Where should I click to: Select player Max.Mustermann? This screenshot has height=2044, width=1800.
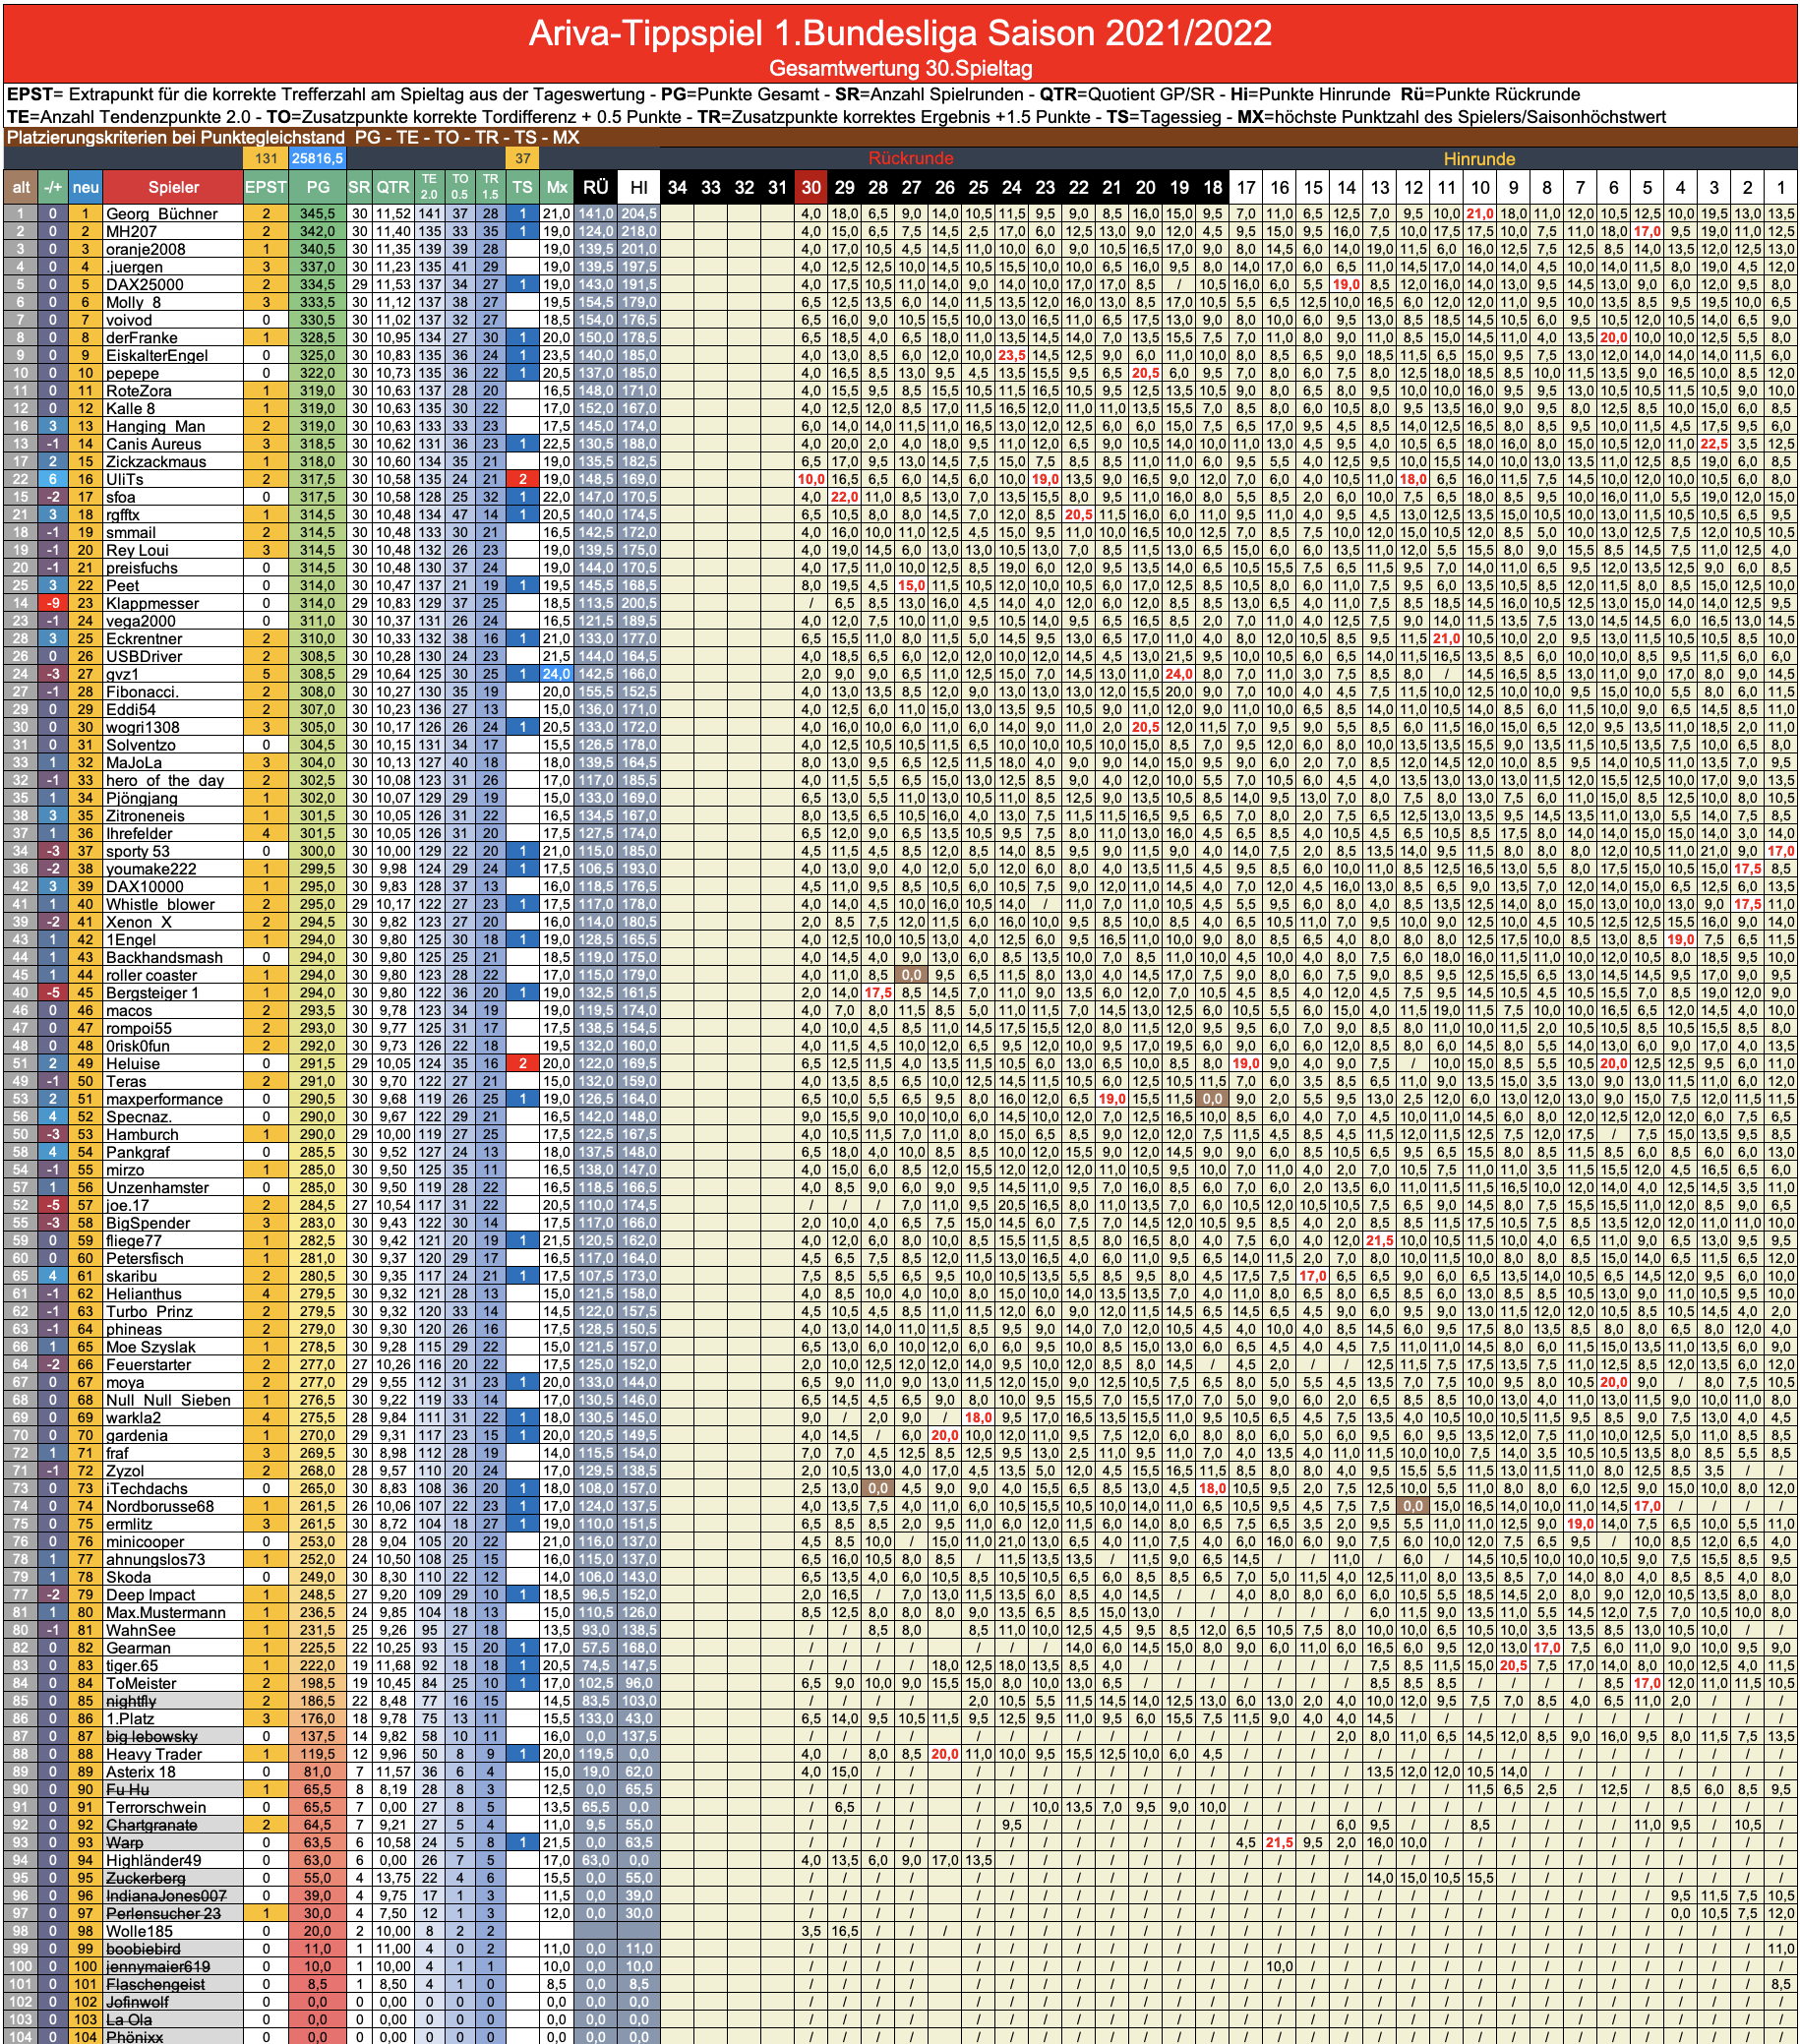point(165,1613)
